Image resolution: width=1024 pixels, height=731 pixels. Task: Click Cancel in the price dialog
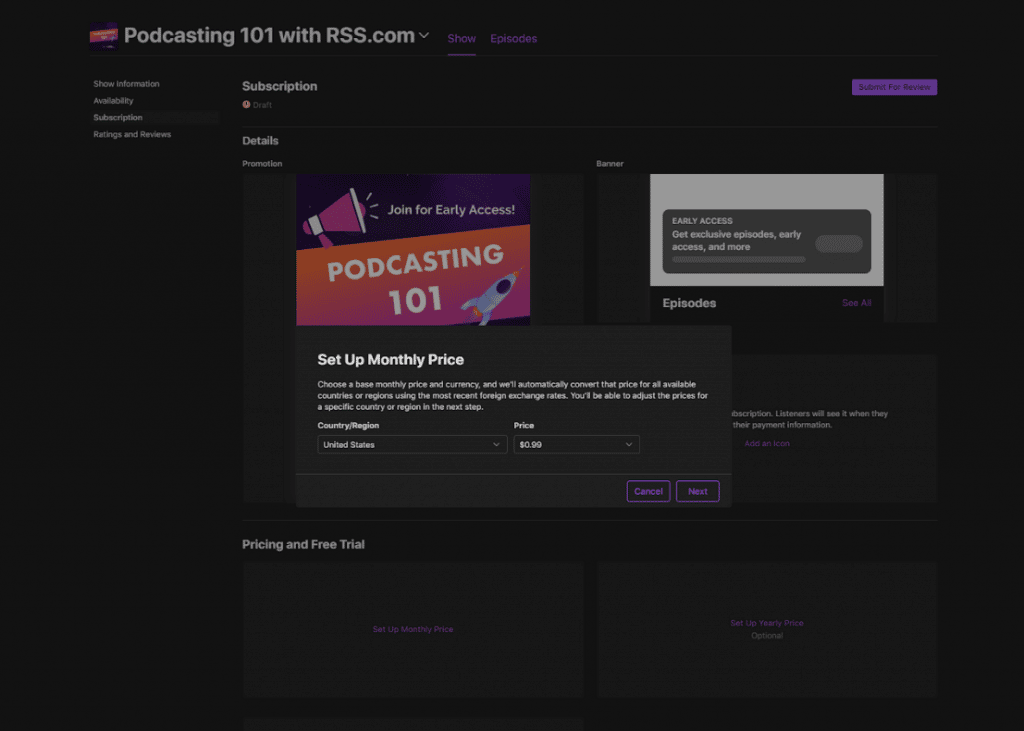[648, 491]
